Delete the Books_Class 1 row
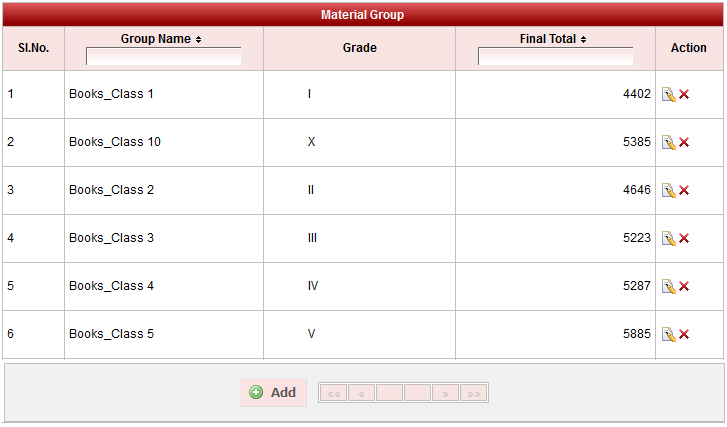727x427 pixels. click(x=684, y=94)
